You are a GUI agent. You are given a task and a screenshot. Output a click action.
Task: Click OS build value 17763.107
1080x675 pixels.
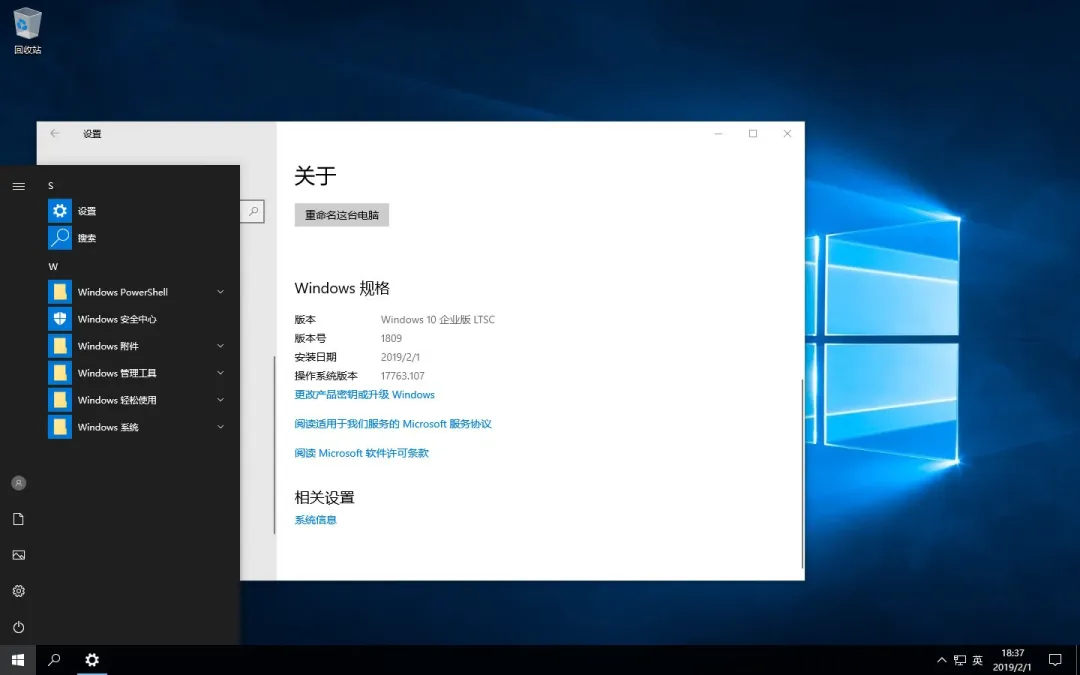(402, 376)
